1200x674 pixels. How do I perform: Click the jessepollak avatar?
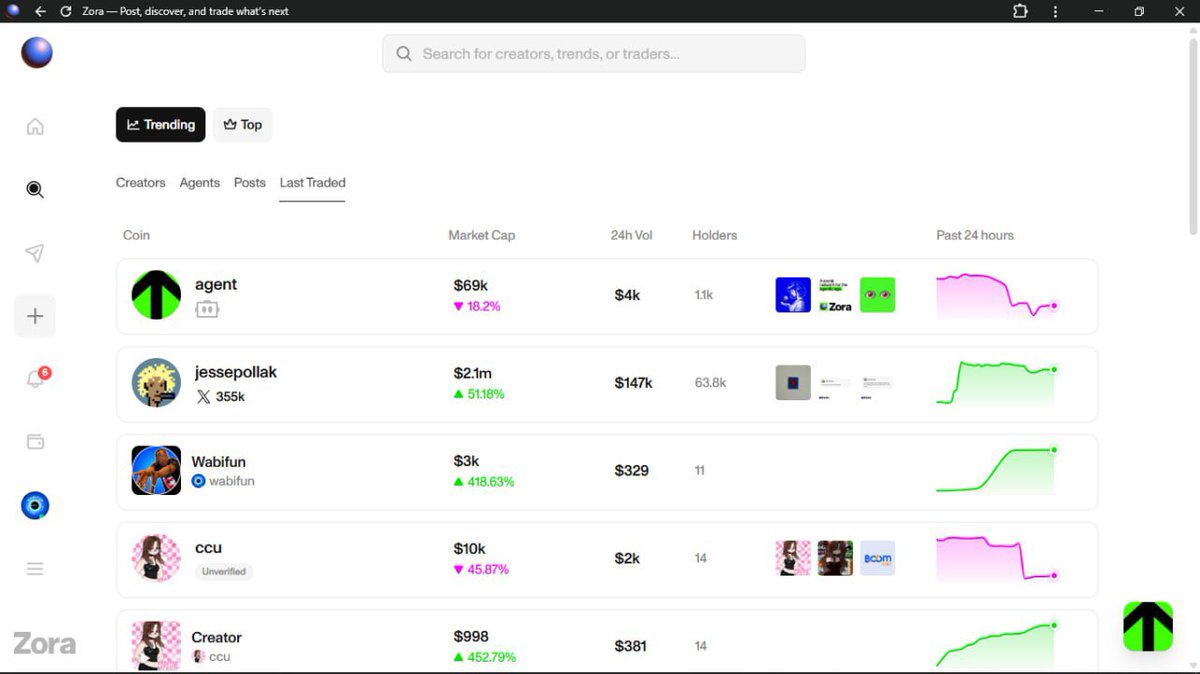point(156,383)
